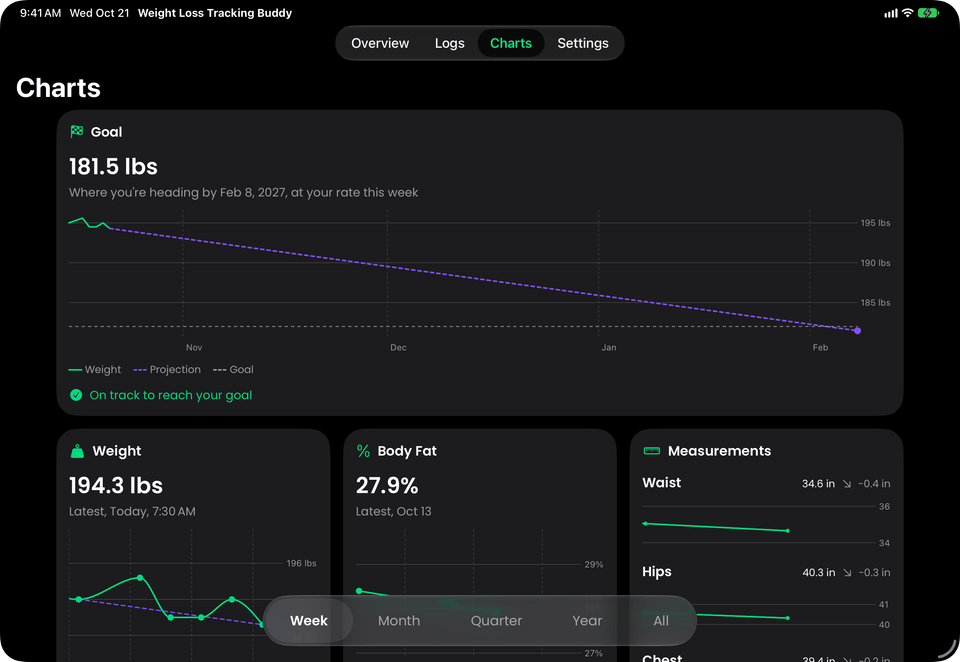This screenshot has height=662, width=960.
Task: Click first data point on Body Fat chart
Action: (359, 591)
